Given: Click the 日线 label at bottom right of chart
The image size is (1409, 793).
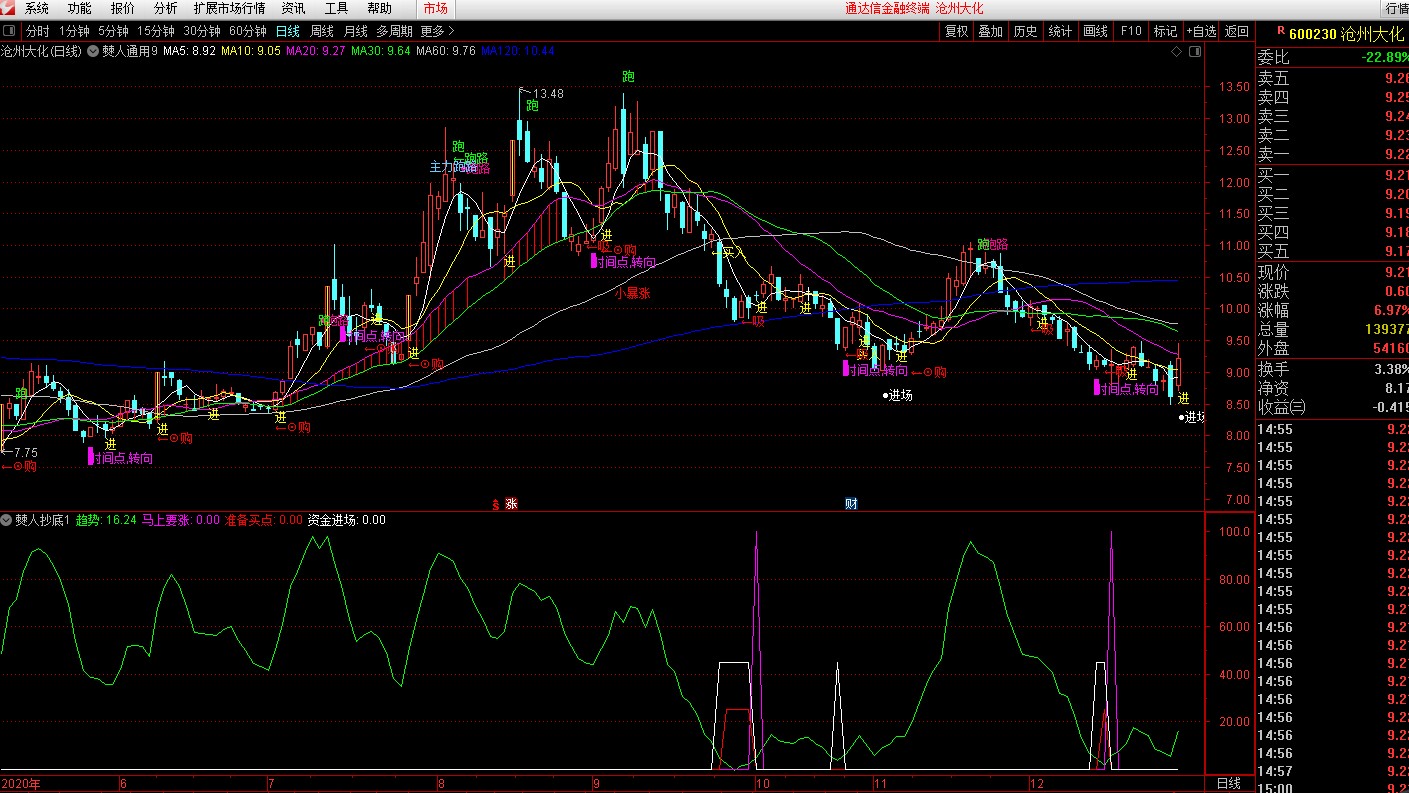Looking at the screenshot, I should (x=1228, y=783).
